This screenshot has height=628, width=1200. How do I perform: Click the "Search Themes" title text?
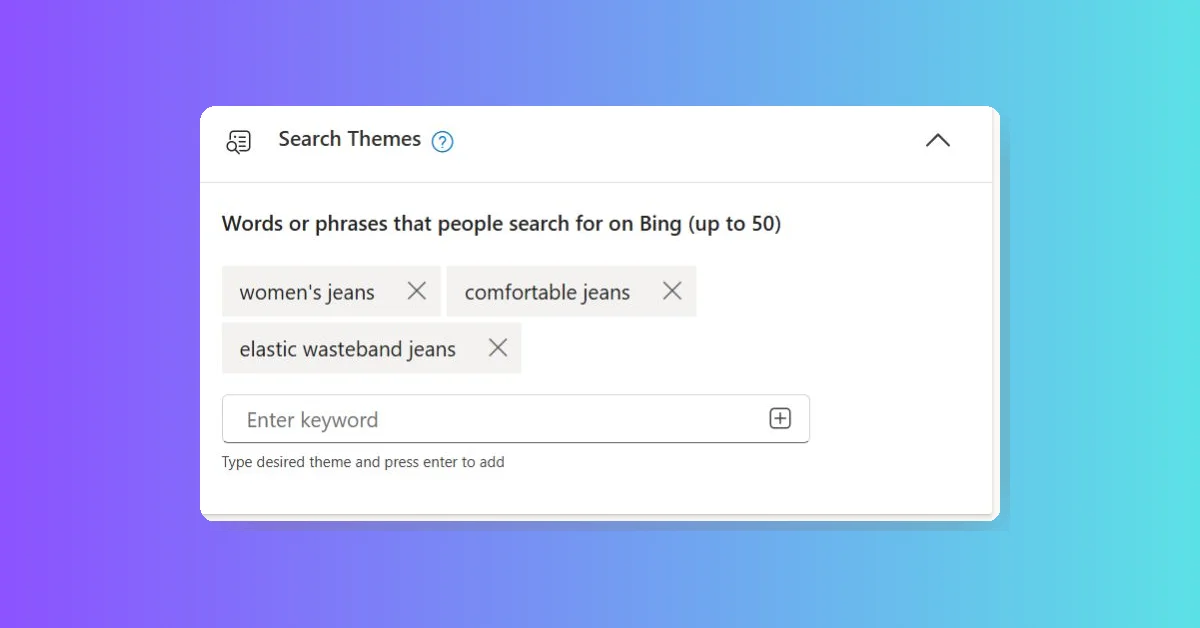point(349,140)
